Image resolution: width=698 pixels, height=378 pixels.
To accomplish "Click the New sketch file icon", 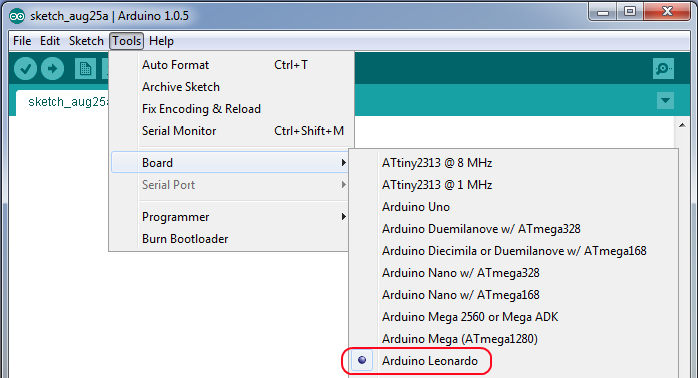I will (x=85, y=69).
